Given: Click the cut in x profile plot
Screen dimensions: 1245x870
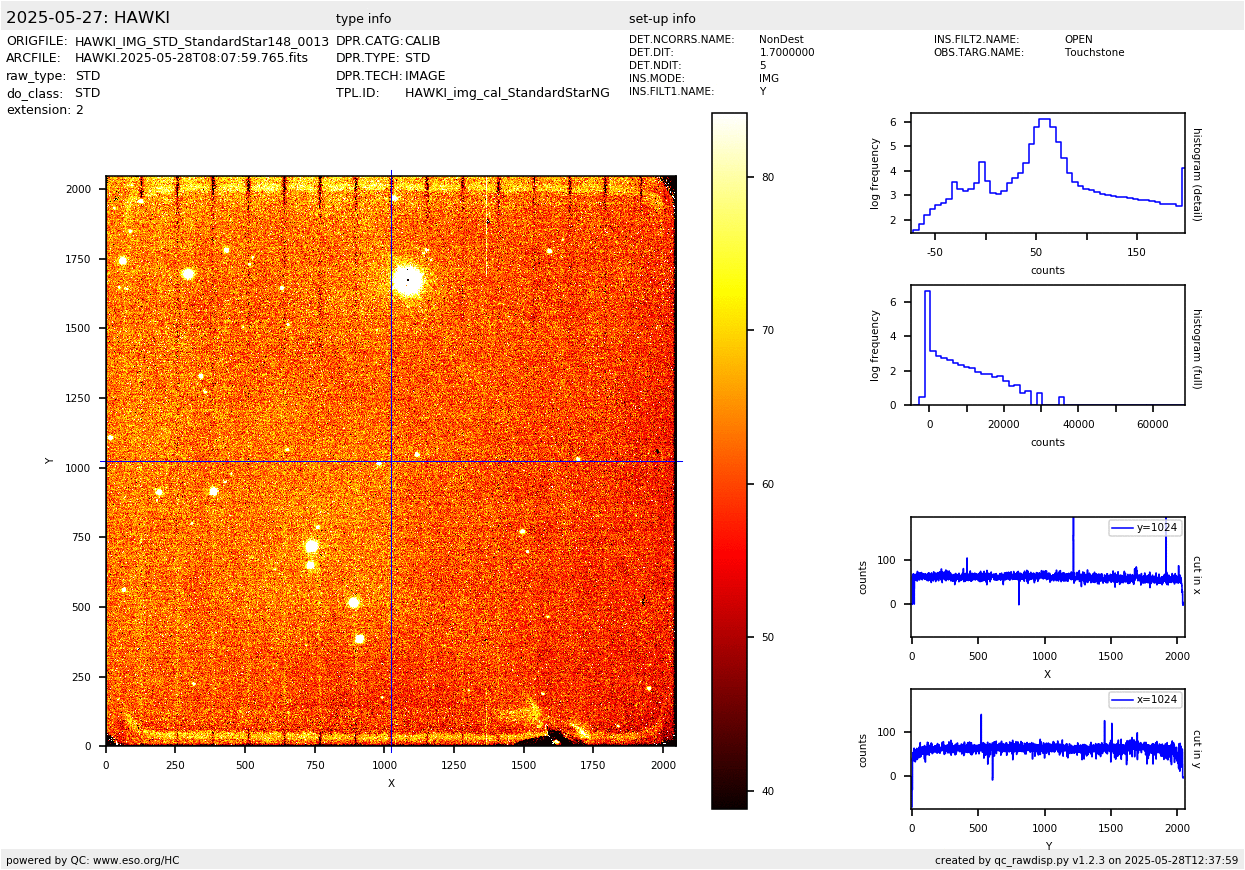Looking at the screenshot, I should click(1047, 577).
